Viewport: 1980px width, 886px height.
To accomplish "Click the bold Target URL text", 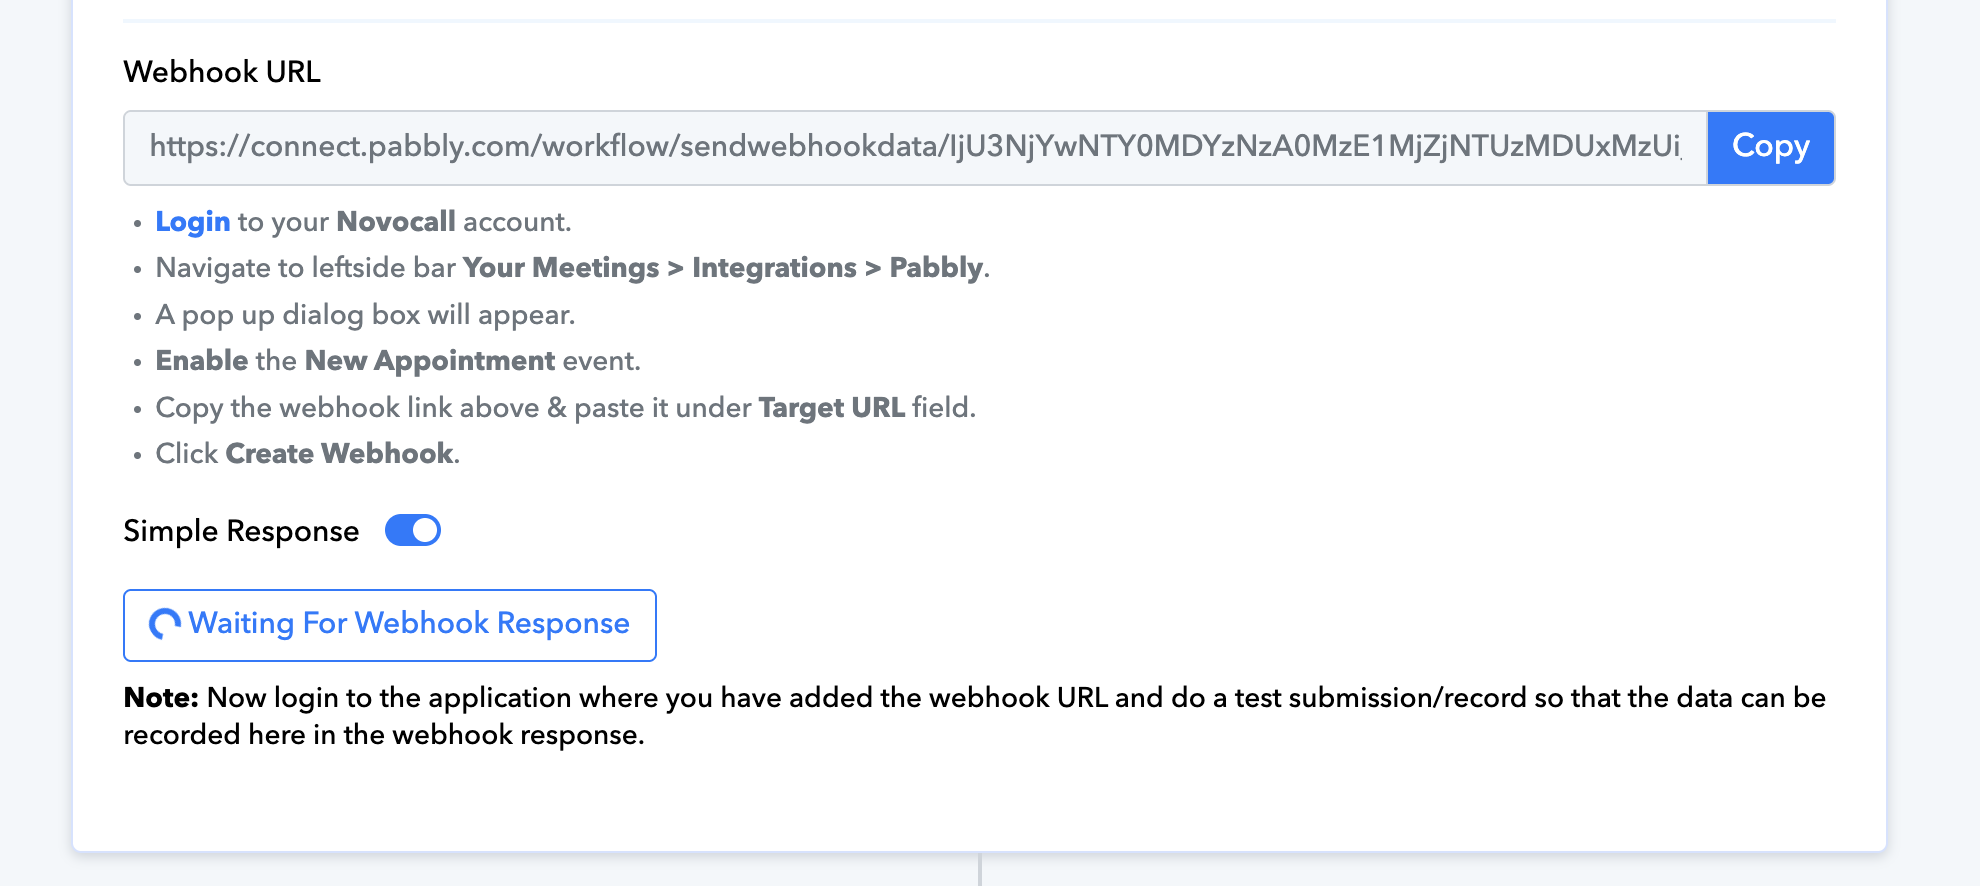I will pos(831,408).
